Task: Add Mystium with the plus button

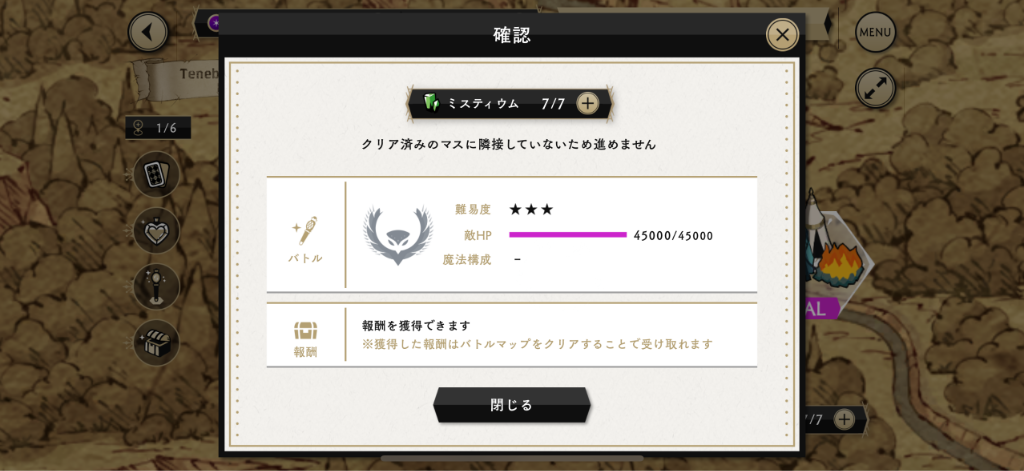Action: coord(588,103)
